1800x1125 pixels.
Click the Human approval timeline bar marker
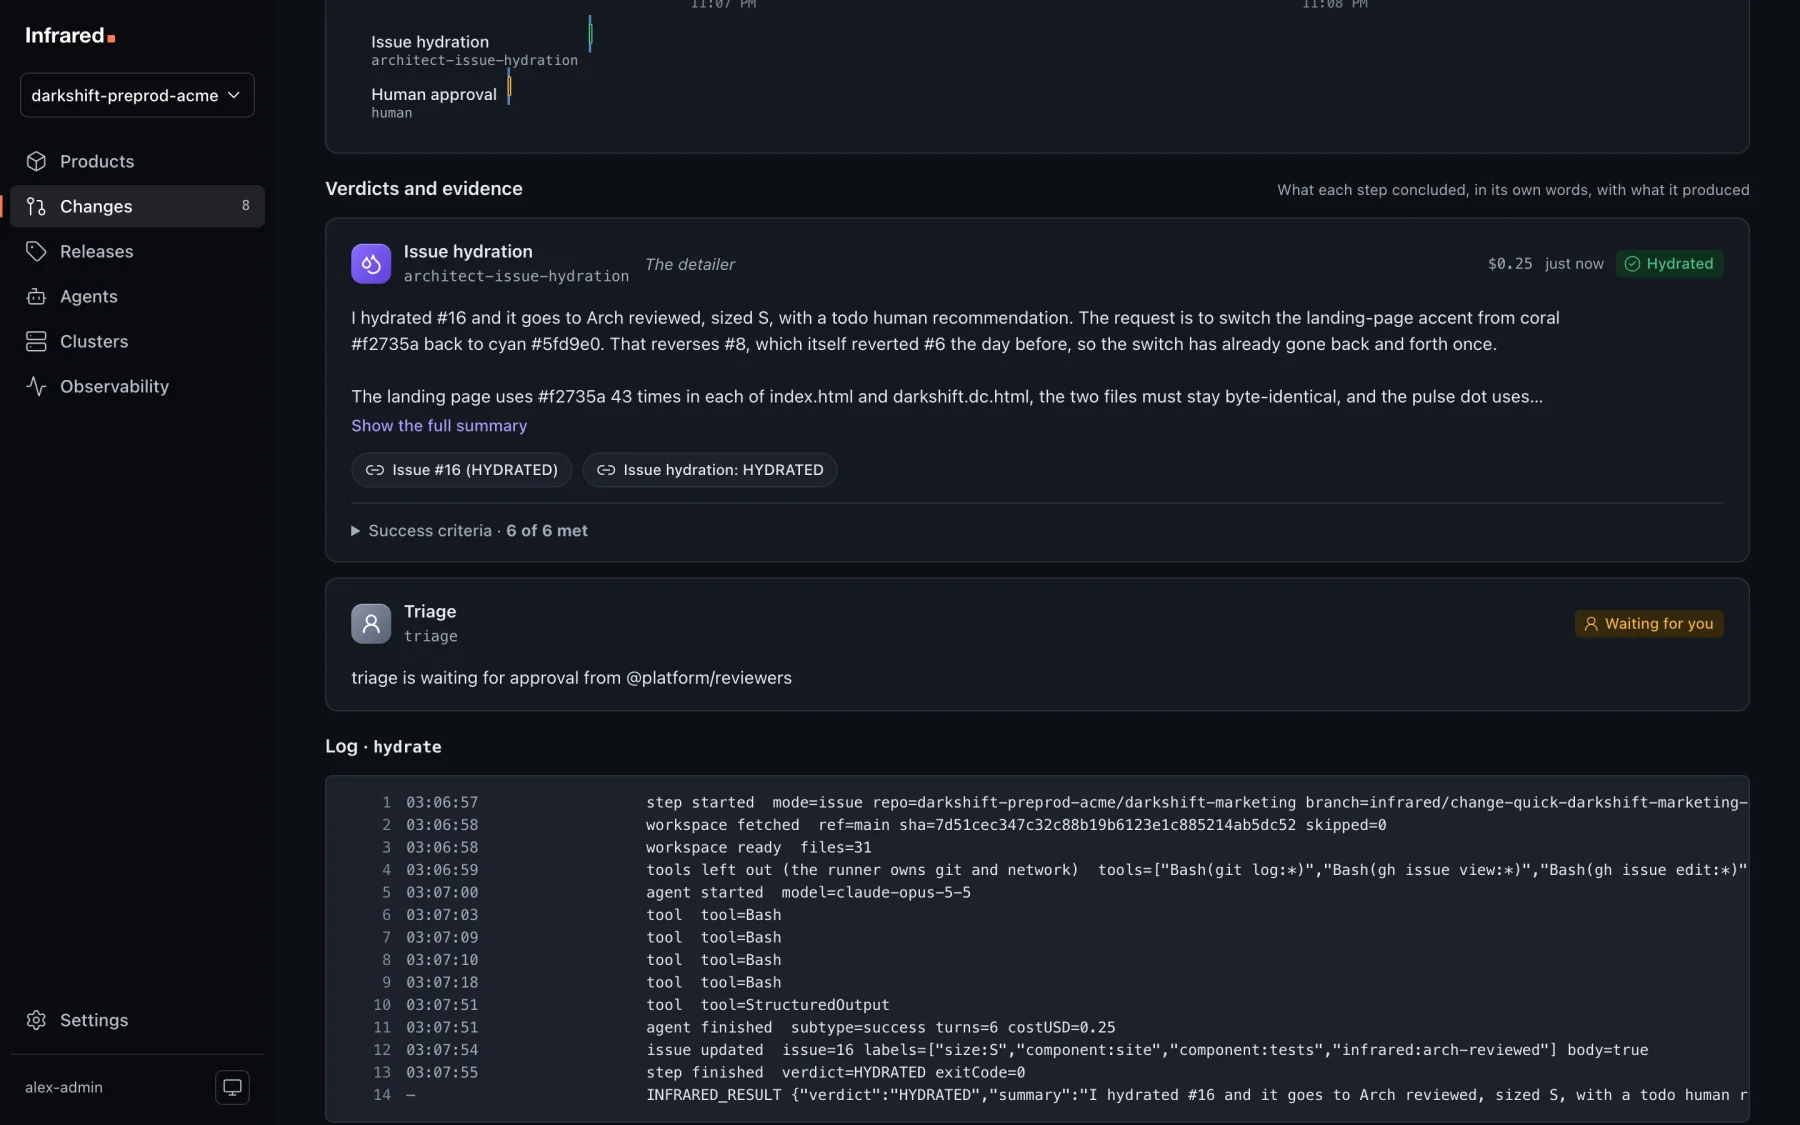(509, 87)
